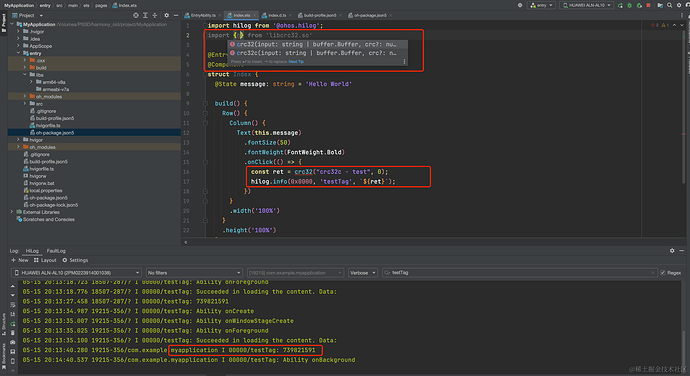690x376 pixels.
Task: Select oh-package-lock.json5 in the project tree
Action: click(54, 205)
